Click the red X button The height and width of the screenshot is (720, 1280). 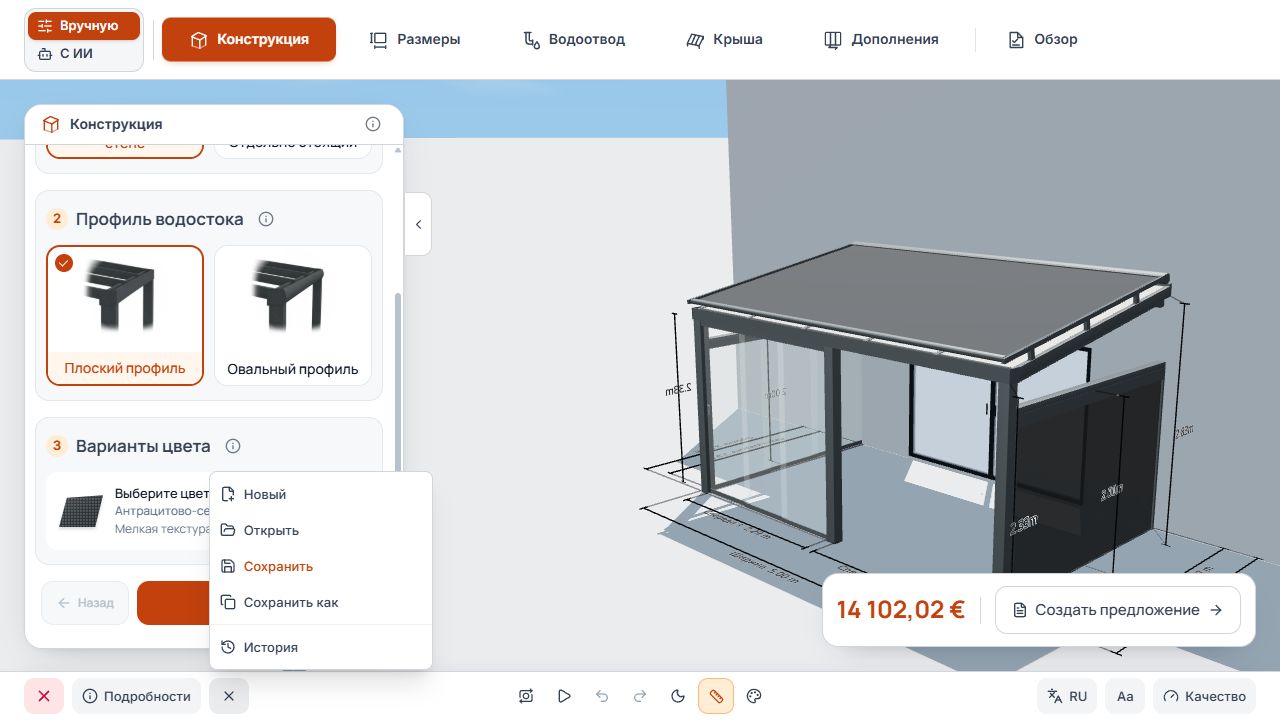point(44,696)
